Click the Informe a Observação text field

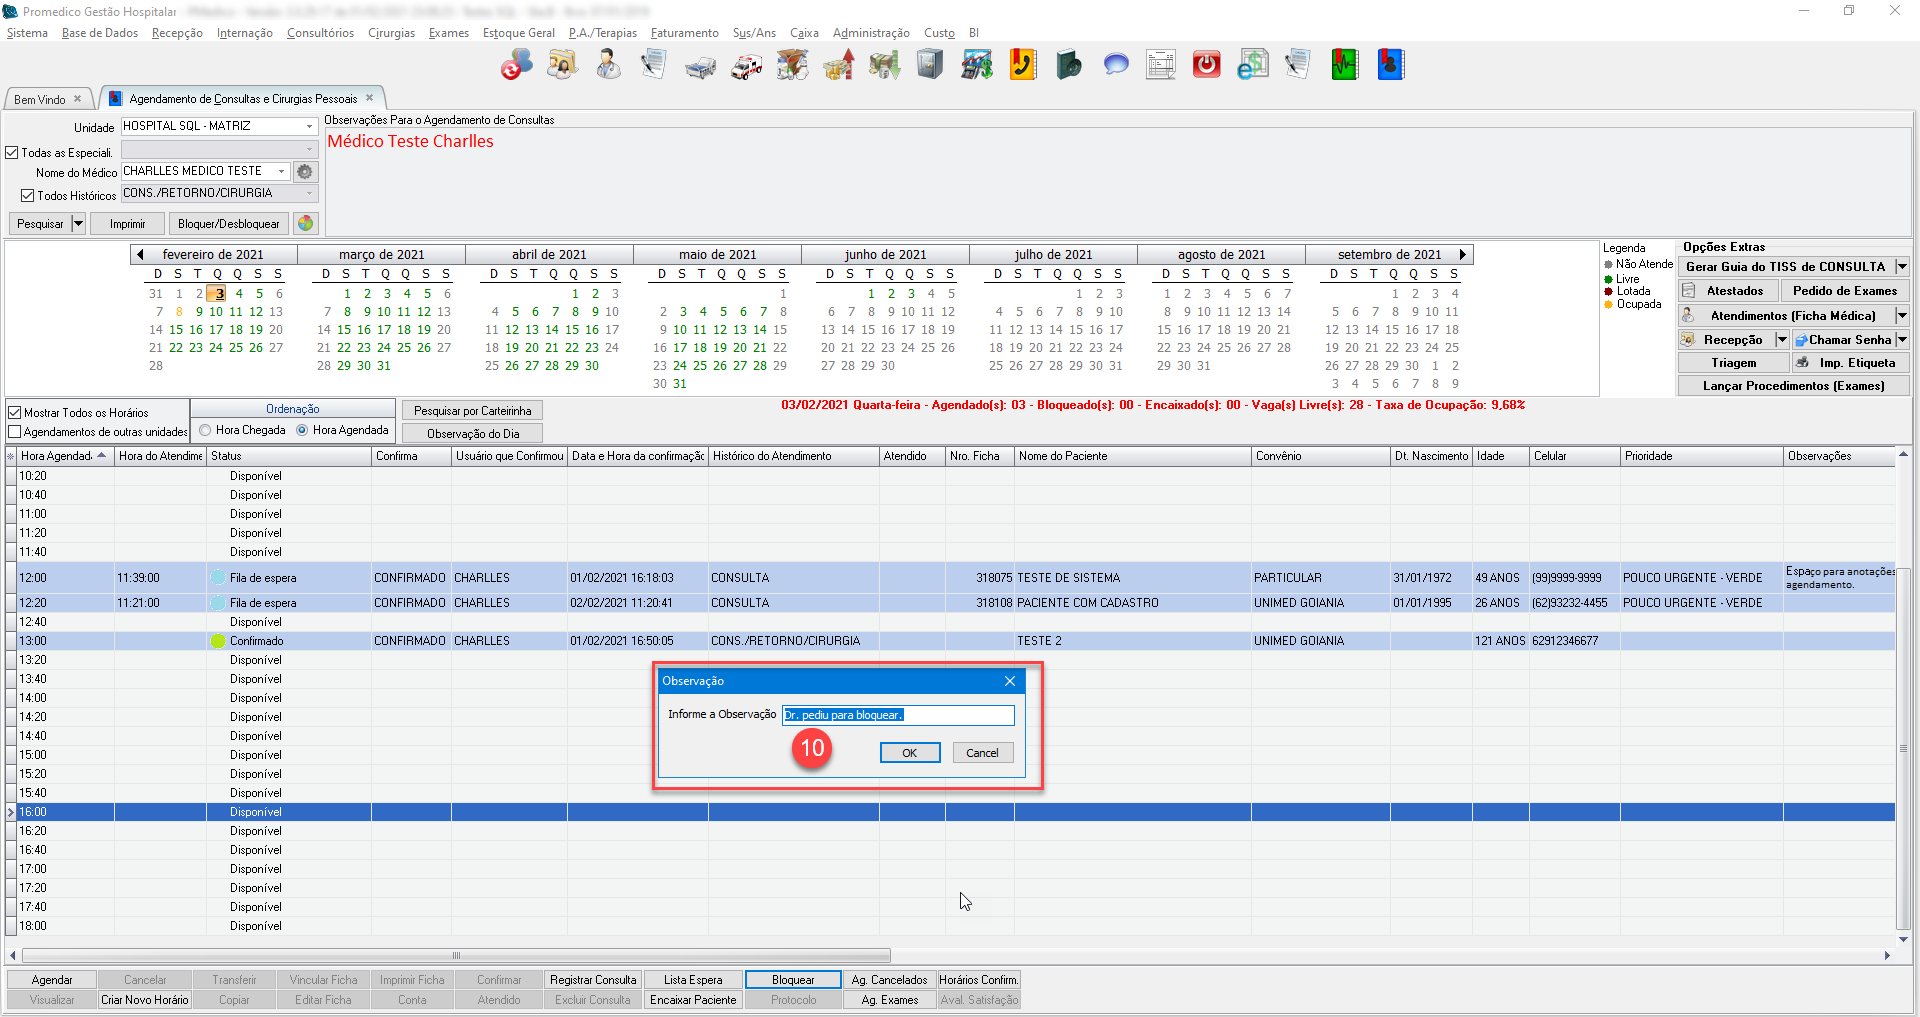coord(897,715)
